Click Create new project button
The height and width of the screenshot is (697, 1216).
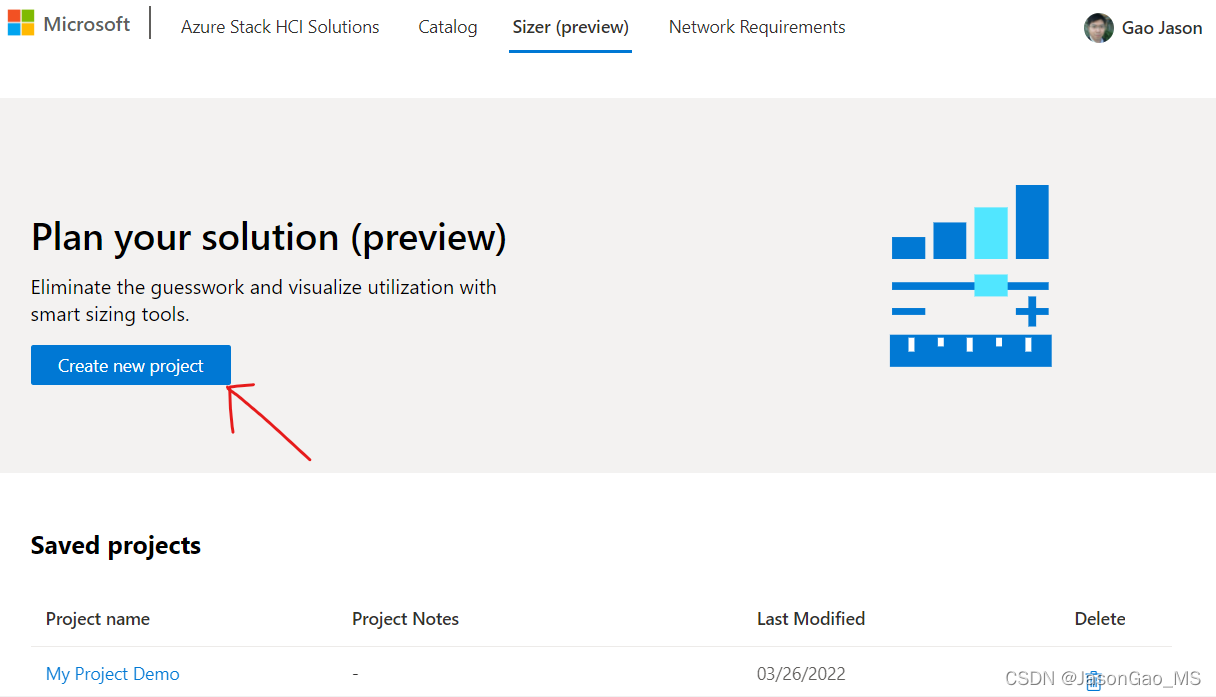[x=131, y=366]
